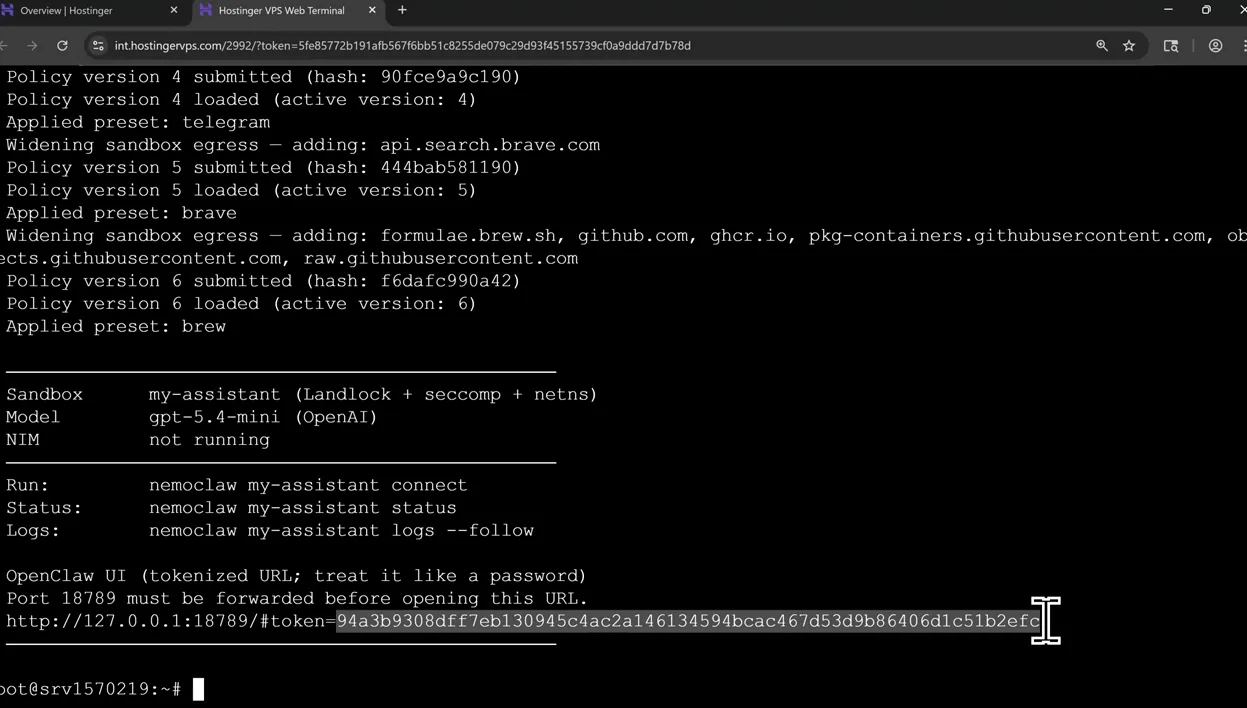
Task: Click 'Applied preset: brew' line
Action: pyautogui.click(x=116, y=326)
